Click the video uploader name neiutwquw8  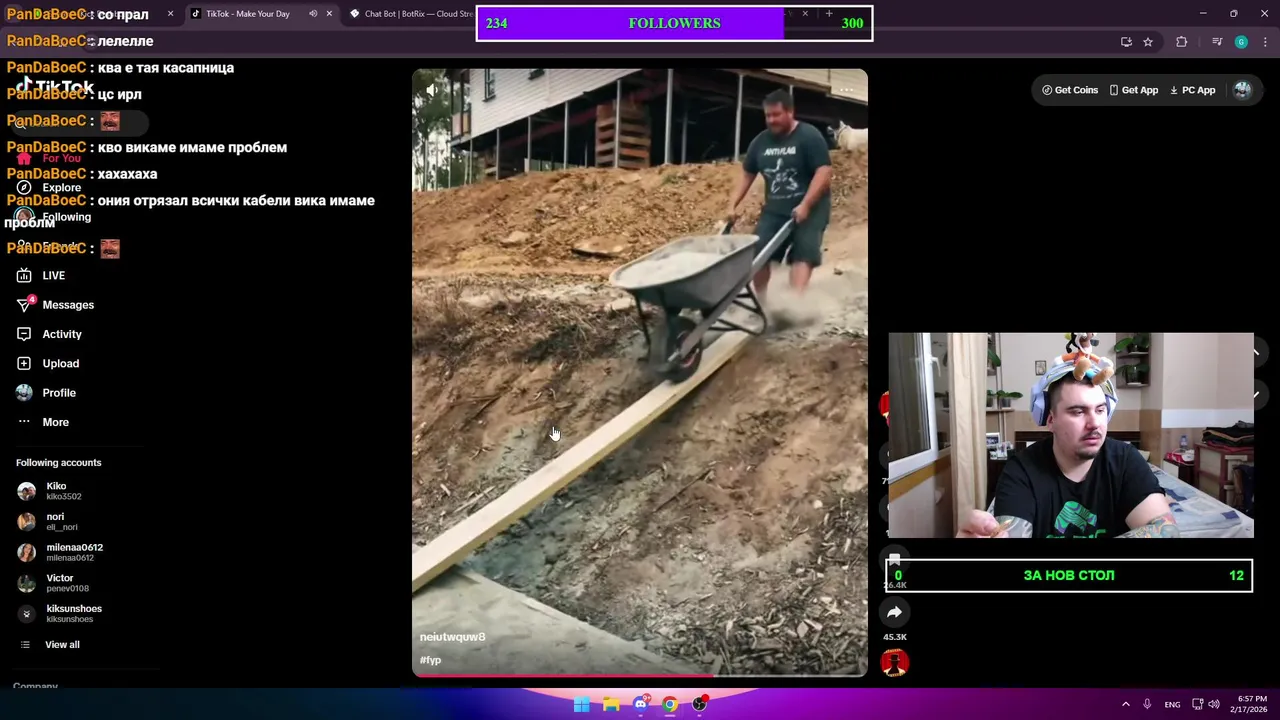point(452,637)
